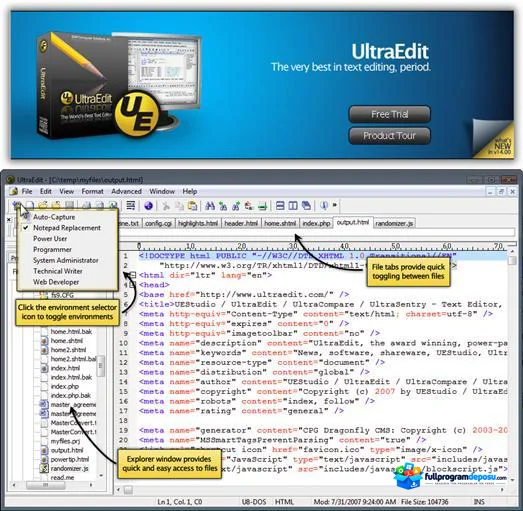Open the File menu
Image resolution: width=523 pixels, height=511 pixels.
[27, 191]
